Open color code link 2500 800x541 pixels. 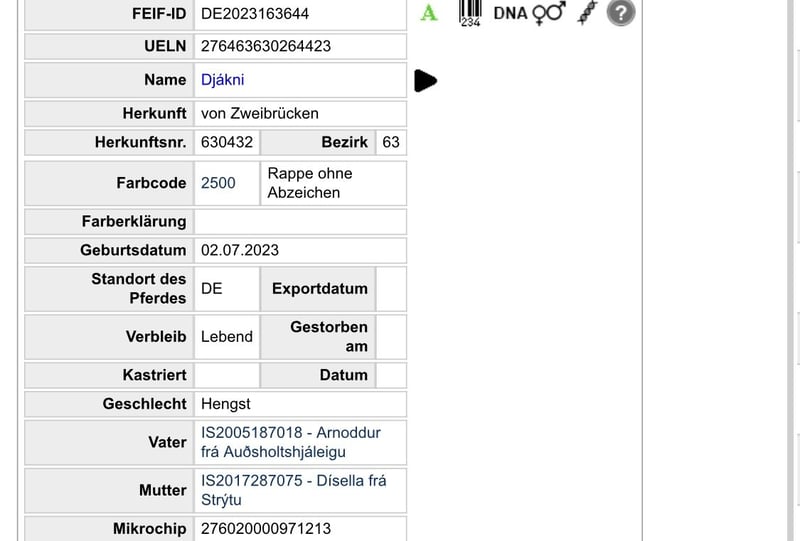(218, 183)
